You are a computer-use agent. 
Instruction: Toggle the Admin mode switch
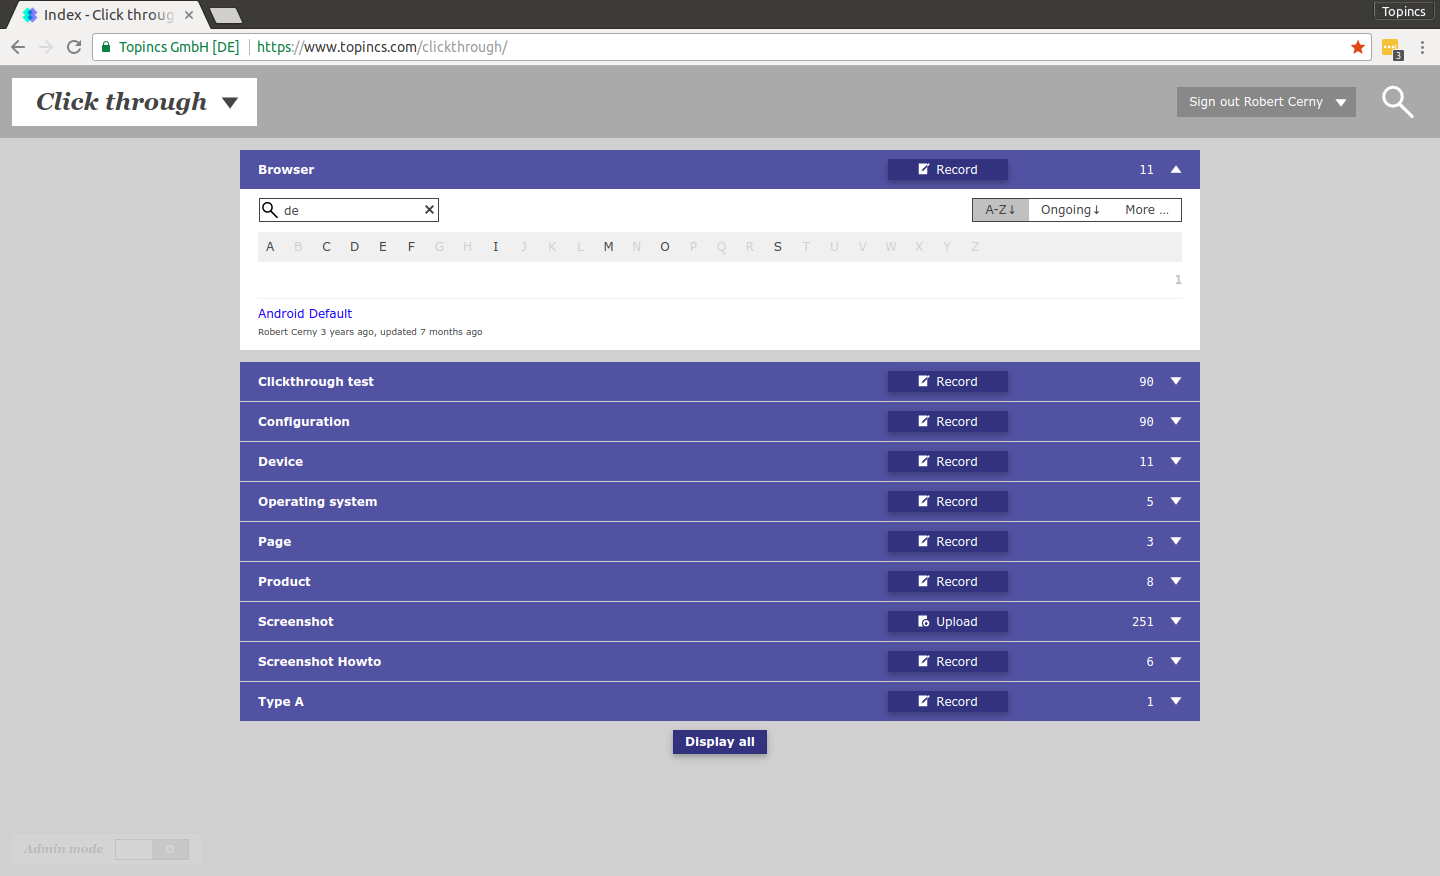[152, 849]
